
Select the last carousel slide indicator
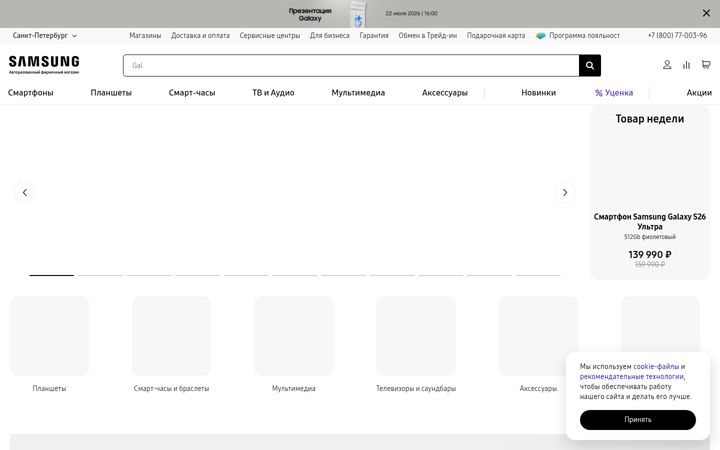(538, 275)
